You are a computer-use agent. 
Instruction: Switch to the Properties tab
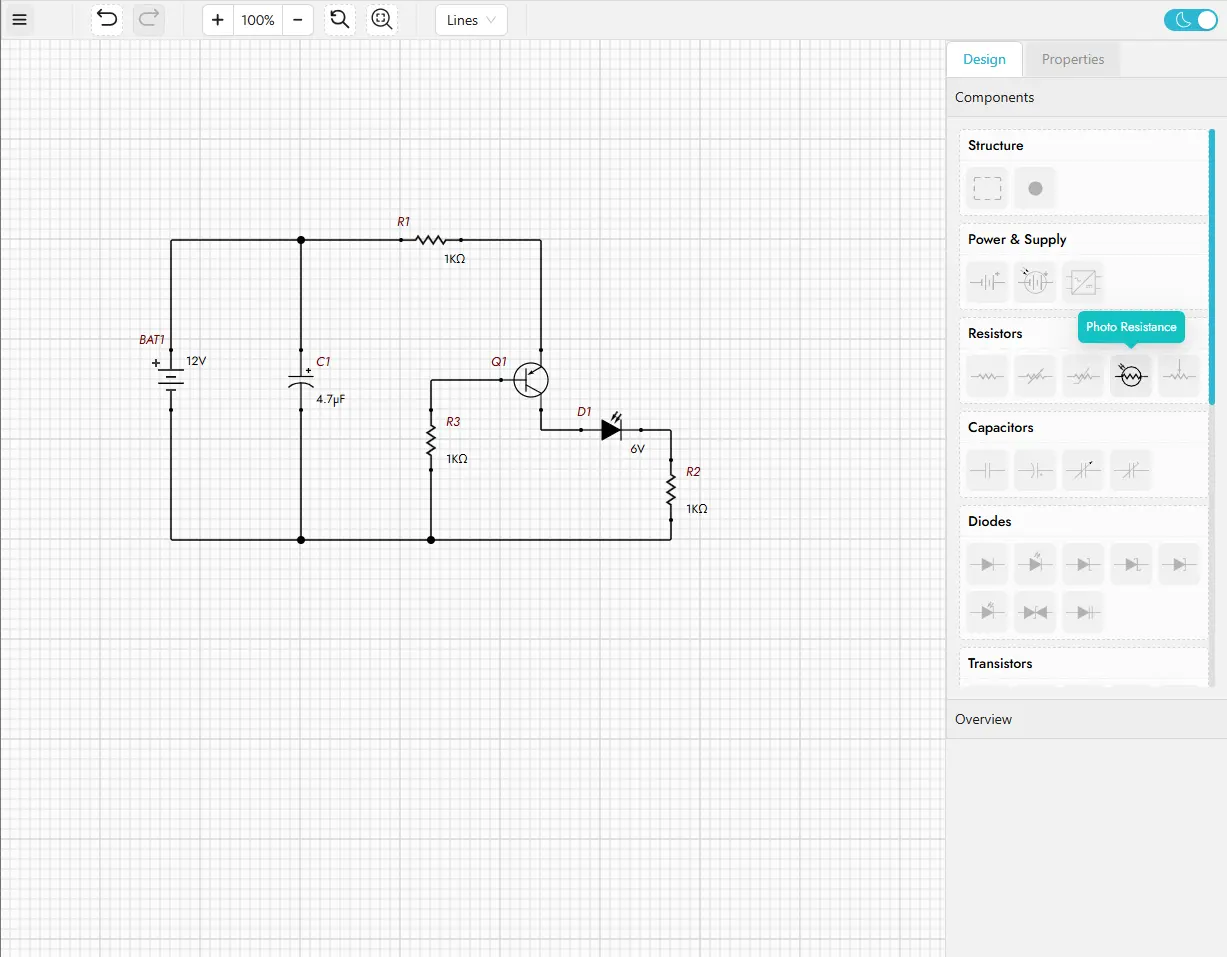click(1073, 59)
